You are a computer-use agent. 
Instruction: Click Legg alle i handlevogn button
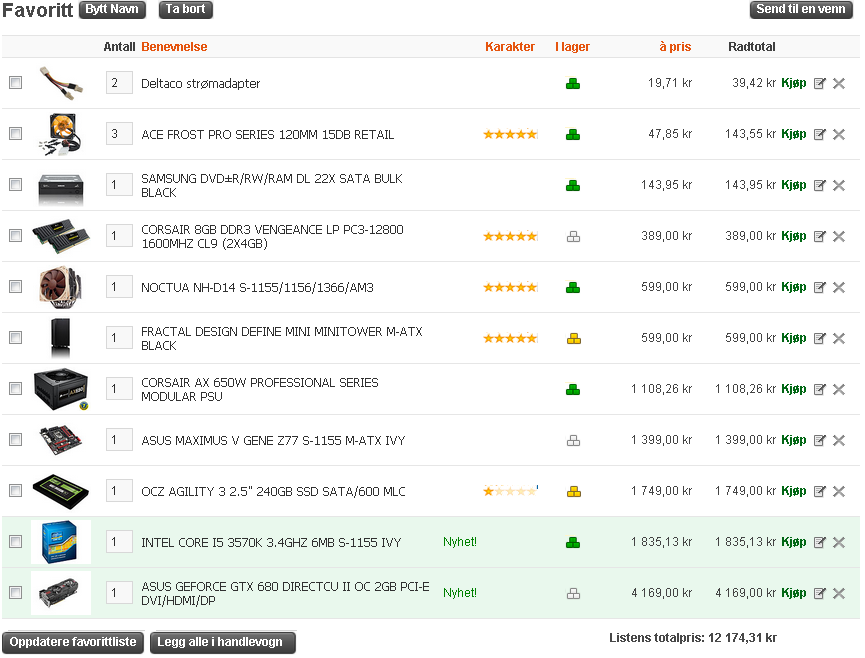[x=223, y=643]
